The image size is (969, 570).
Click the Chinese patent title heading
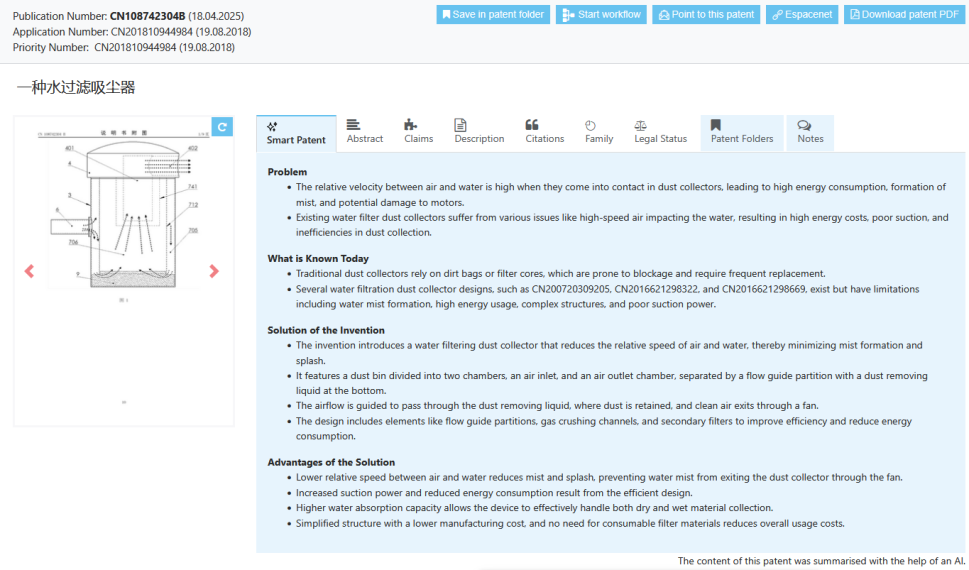[x=76, y=88]
